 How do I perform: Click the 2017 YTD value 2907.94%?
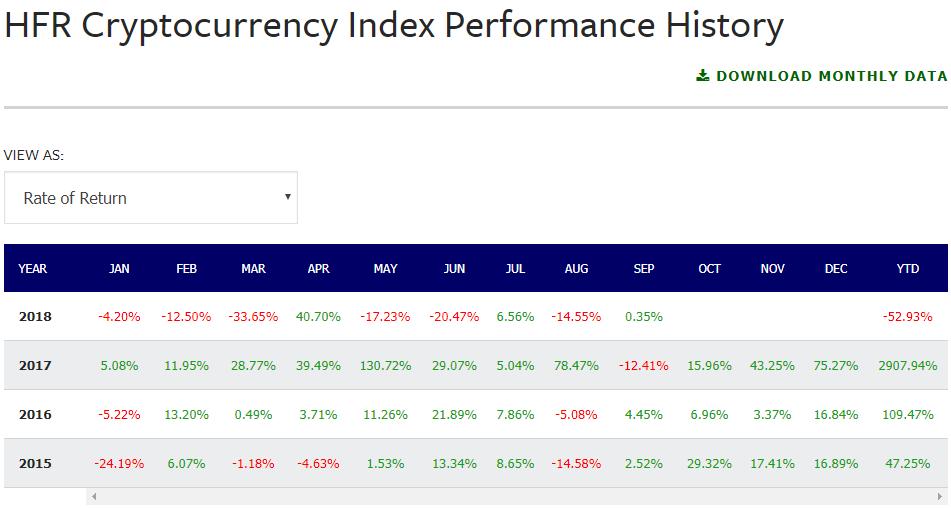point(907,366)
